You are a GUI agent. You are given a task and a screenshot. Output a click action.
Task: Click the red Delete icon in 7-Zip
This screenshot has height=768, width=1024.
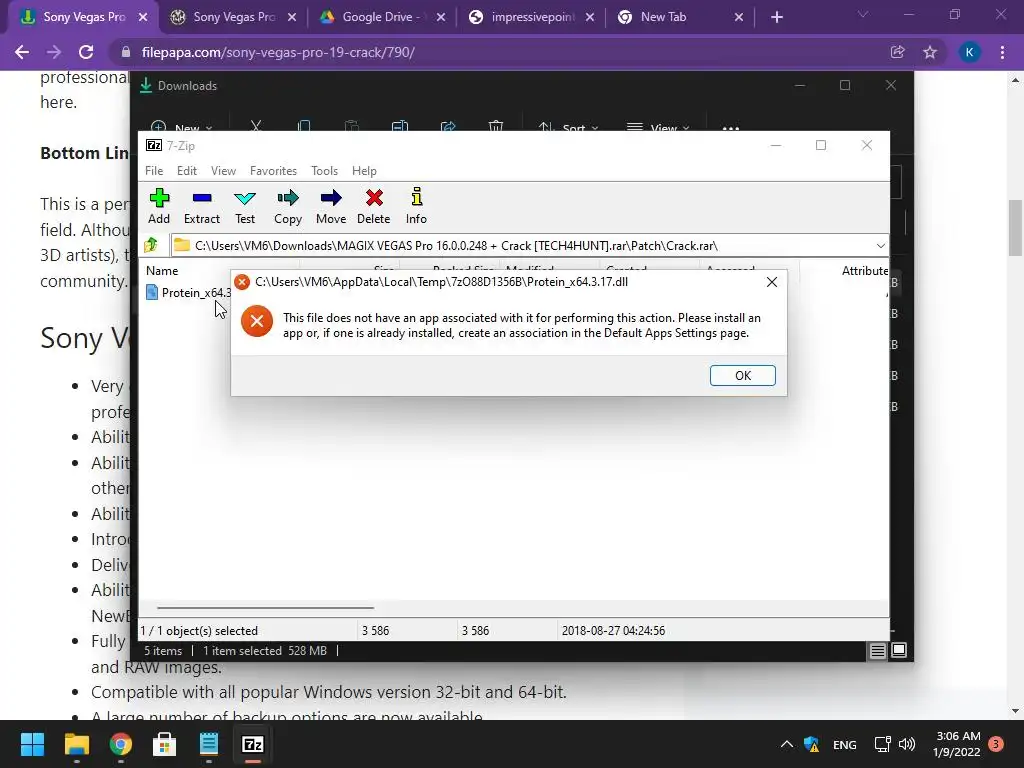click(x=374, y=206)
